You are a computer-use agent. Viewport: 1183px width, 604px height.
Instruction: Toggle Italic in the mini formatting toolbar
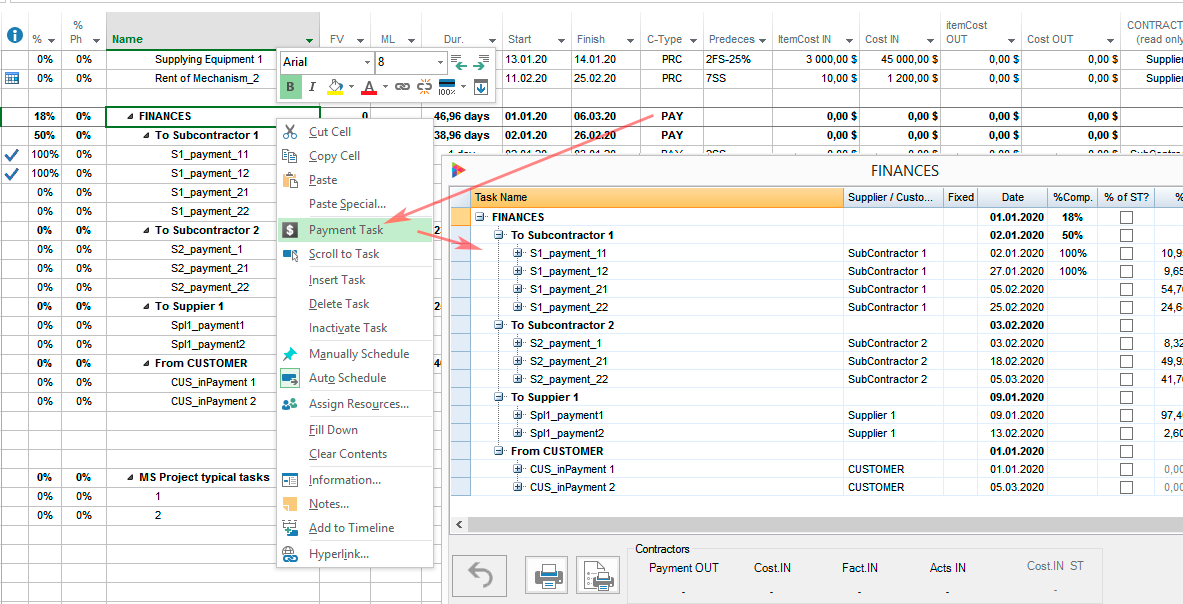point(312,87)
